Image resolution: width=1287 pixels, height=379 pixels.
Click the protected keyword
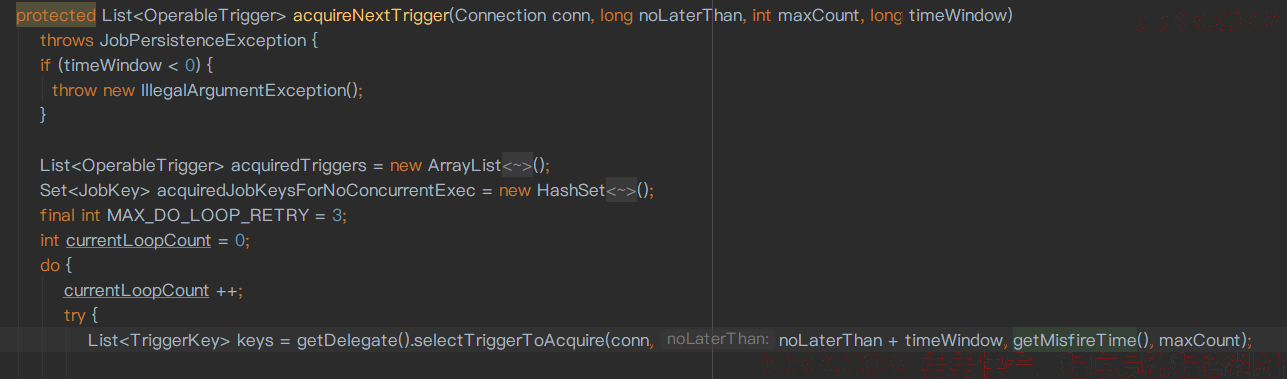pos(56,15)
